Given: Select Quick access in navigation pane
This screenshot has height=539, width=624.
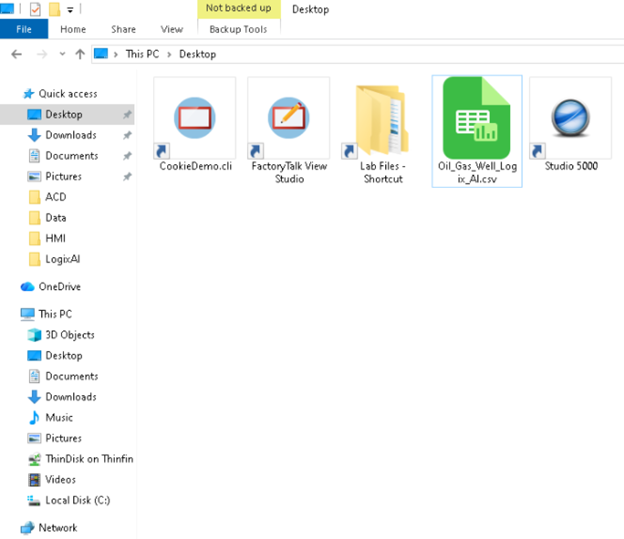Looking at the screenshot, I should click(68, 94).
